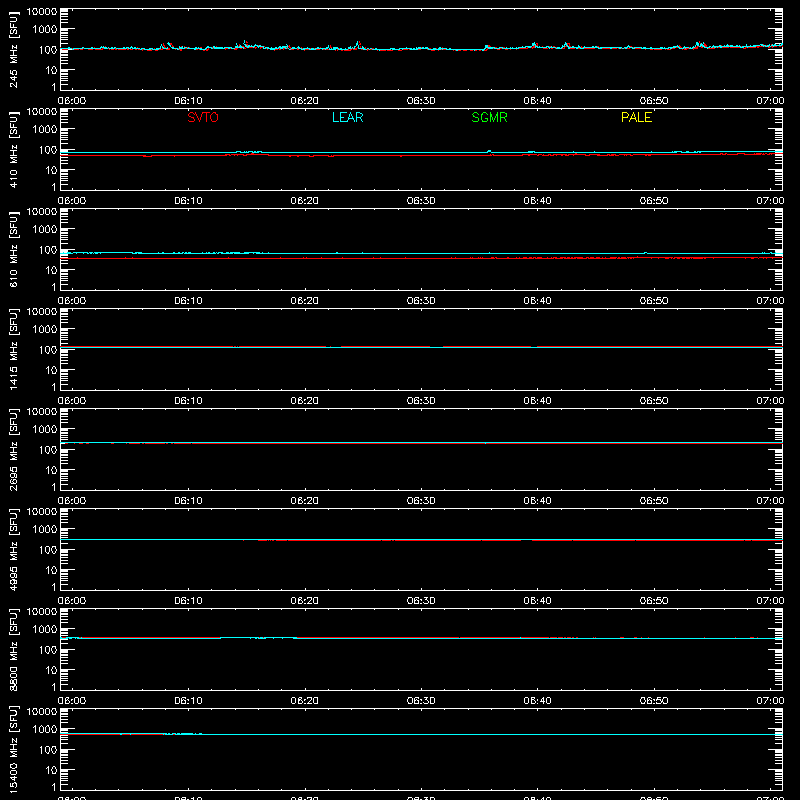Screen dimensions: 800x800
Task: Click the yellow PALE station legend label
Action: pos(636,117)
